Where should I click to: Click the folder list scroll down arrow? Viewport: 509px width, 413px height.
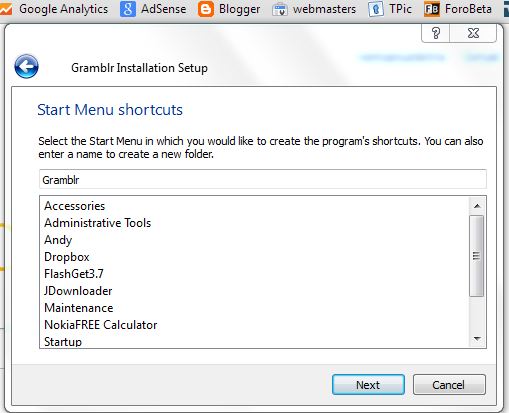tap(477, 339)
